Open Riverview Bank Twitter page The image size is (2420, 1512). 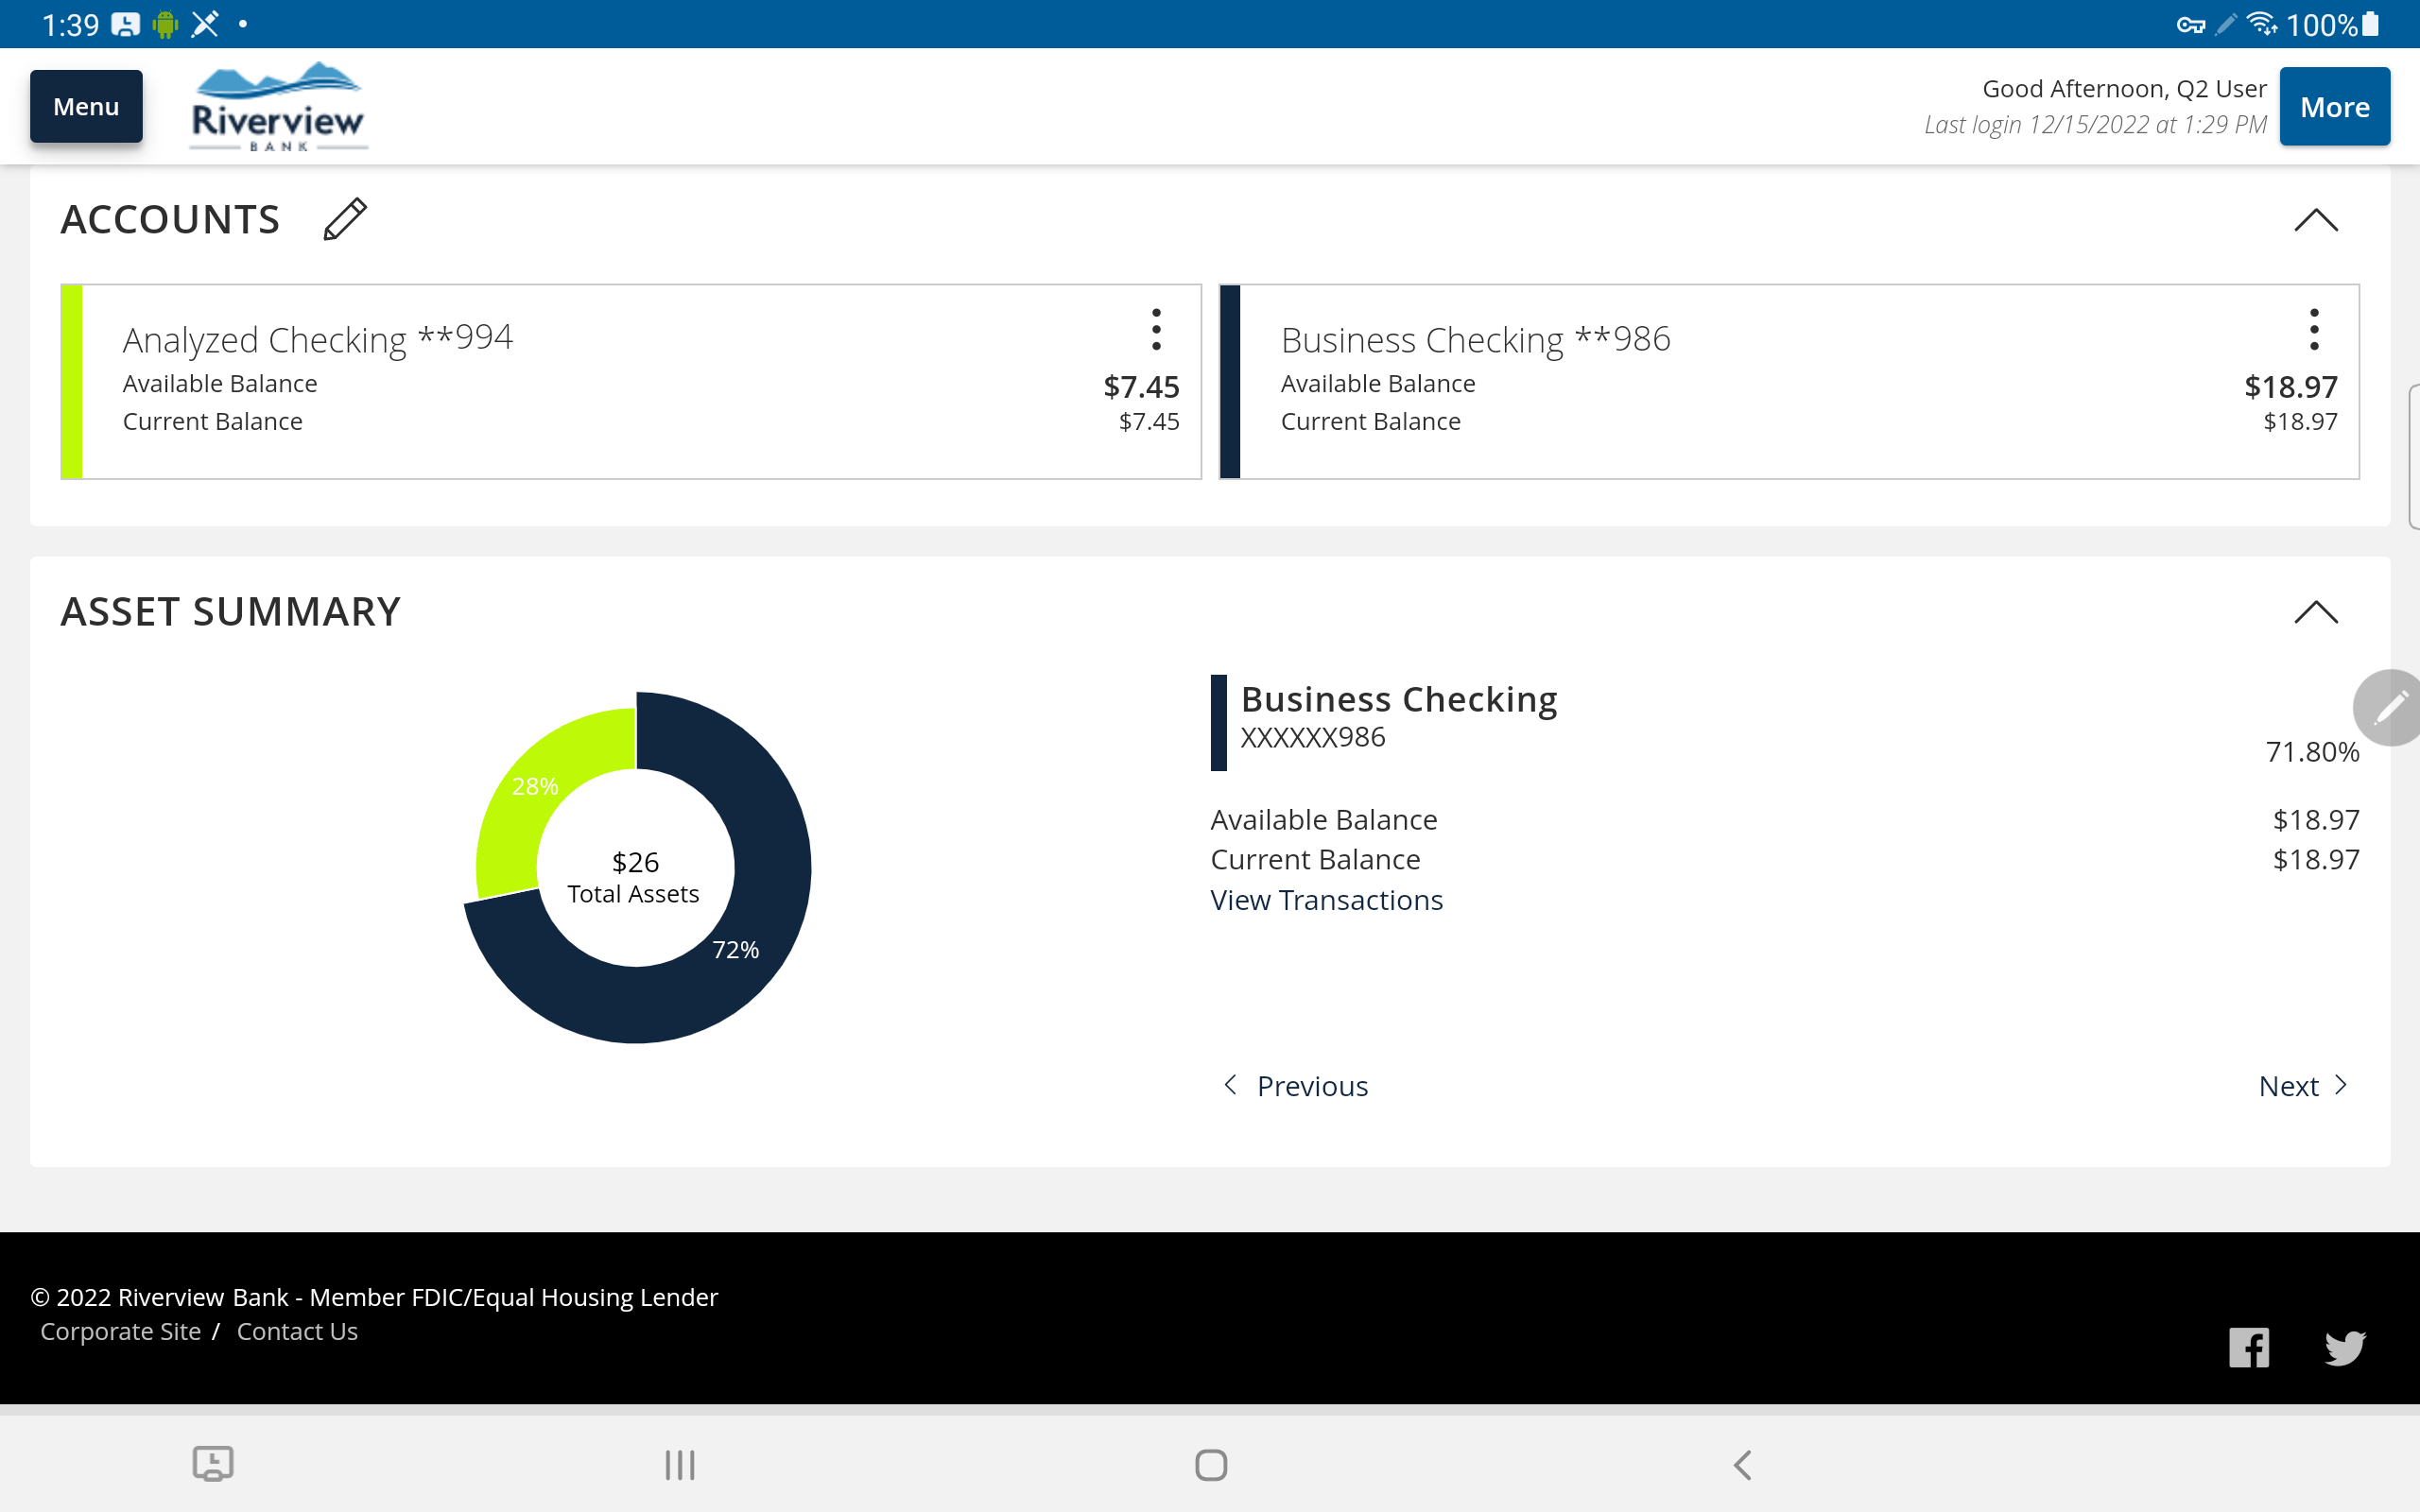(2344, 1347)
